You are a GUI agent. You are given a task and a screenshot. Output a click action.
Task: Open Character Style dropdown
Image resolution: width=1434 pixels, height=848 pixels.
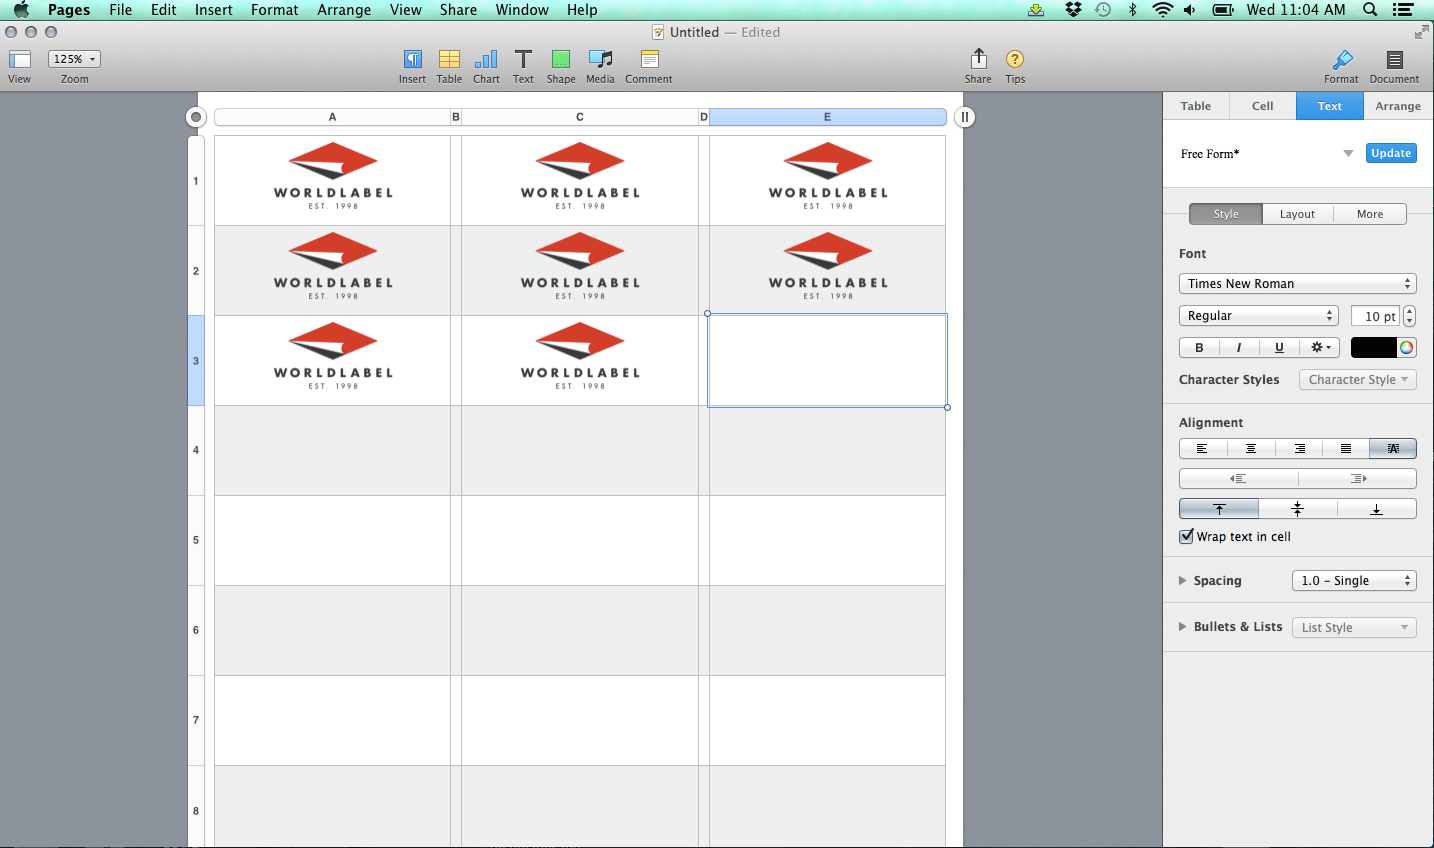[1357, 379]
